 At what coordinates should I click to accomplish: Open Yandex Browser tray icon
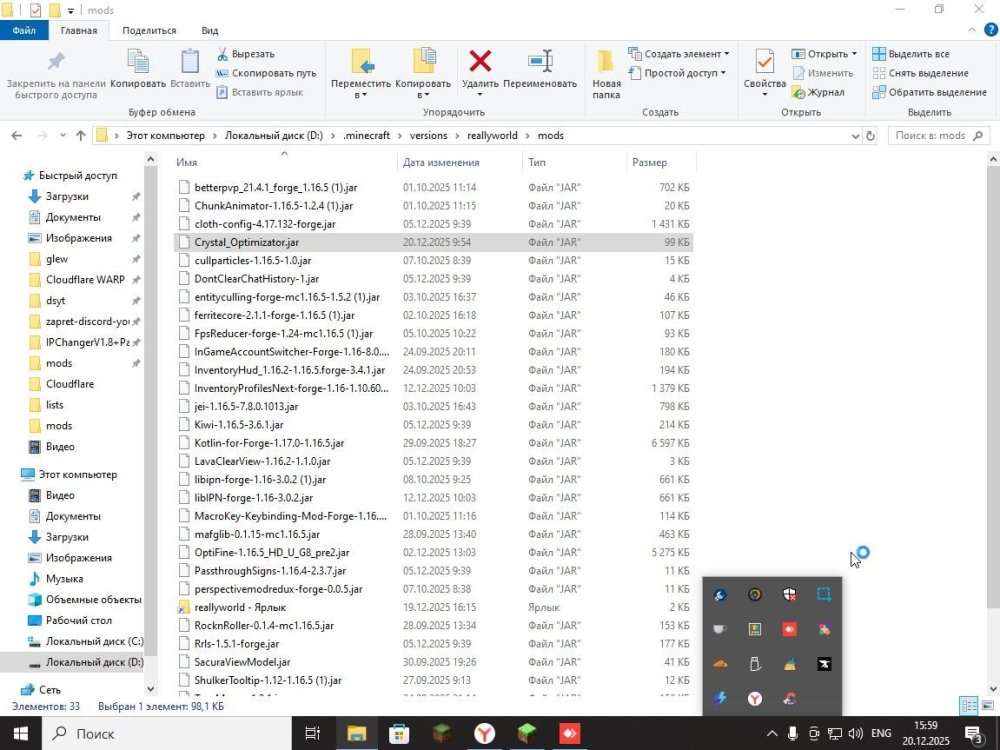coord(755,698)
